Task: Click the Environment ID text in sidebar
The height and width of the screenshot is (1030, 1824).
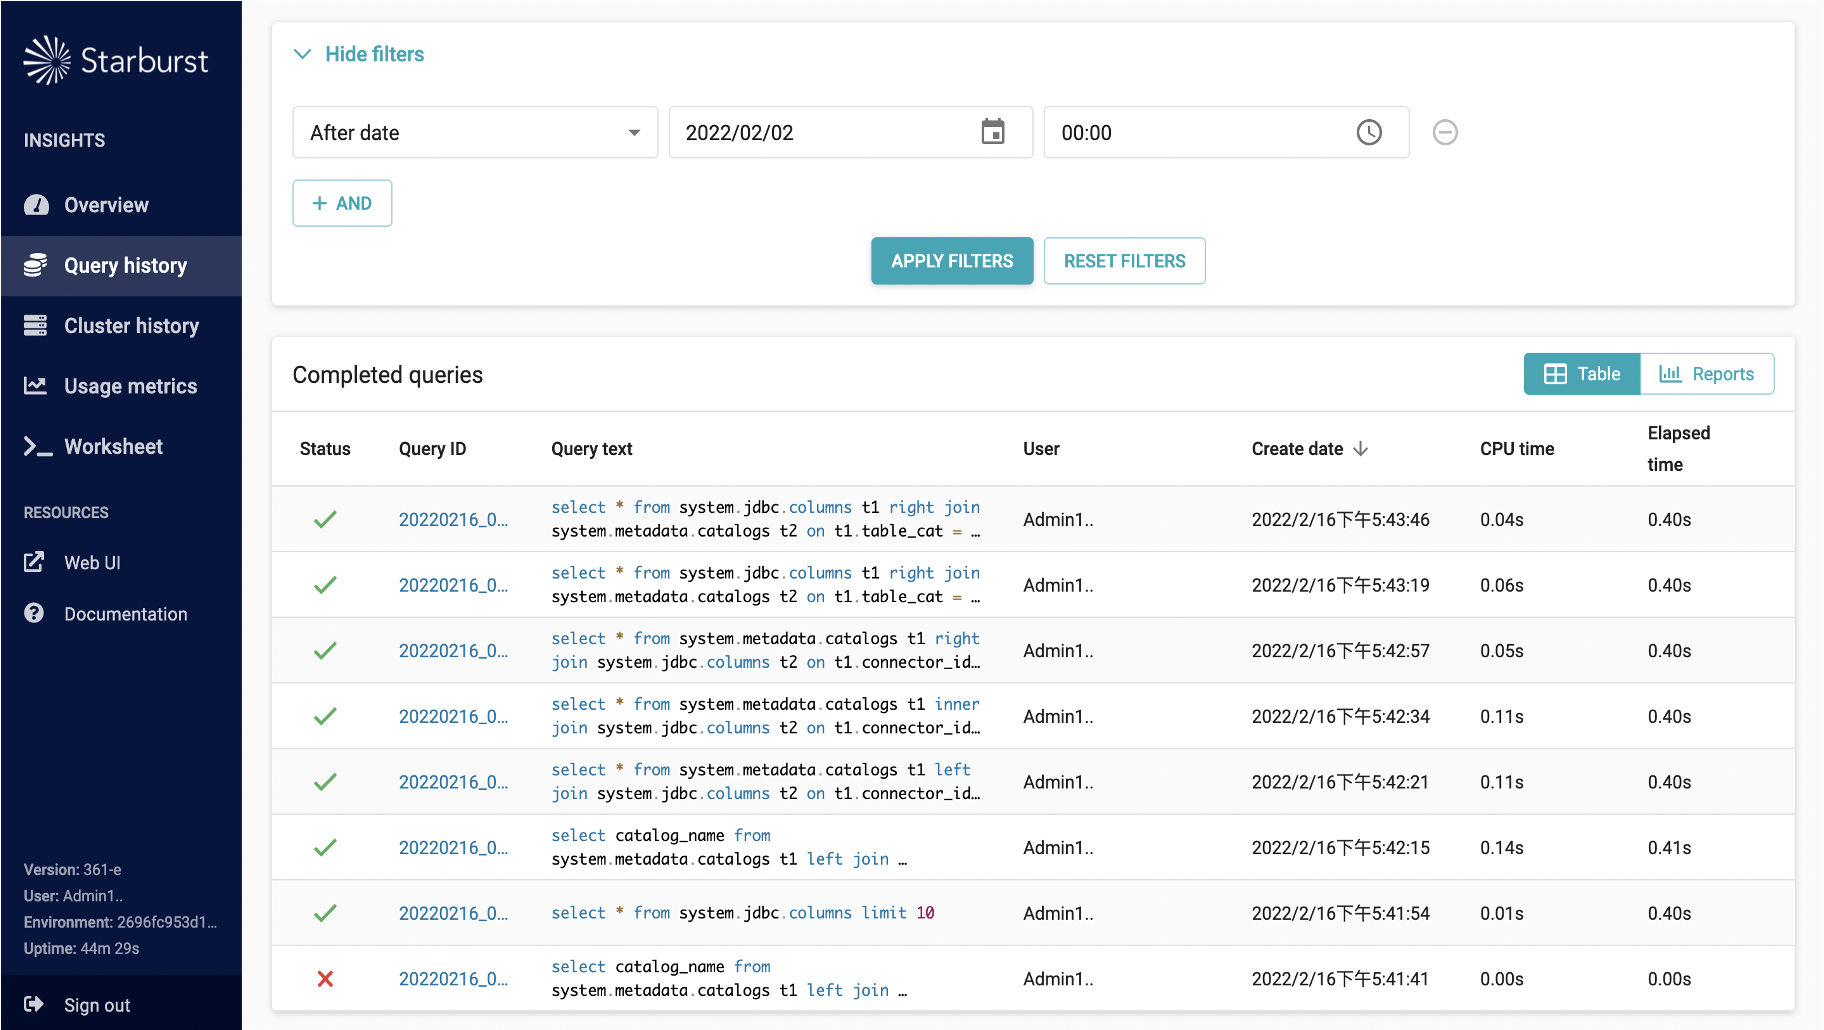Action: 120,922
